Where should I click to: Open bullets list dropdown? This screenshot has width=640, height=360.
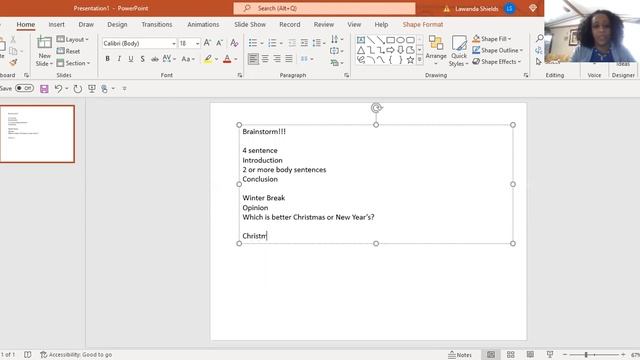(x=262, y=43)
